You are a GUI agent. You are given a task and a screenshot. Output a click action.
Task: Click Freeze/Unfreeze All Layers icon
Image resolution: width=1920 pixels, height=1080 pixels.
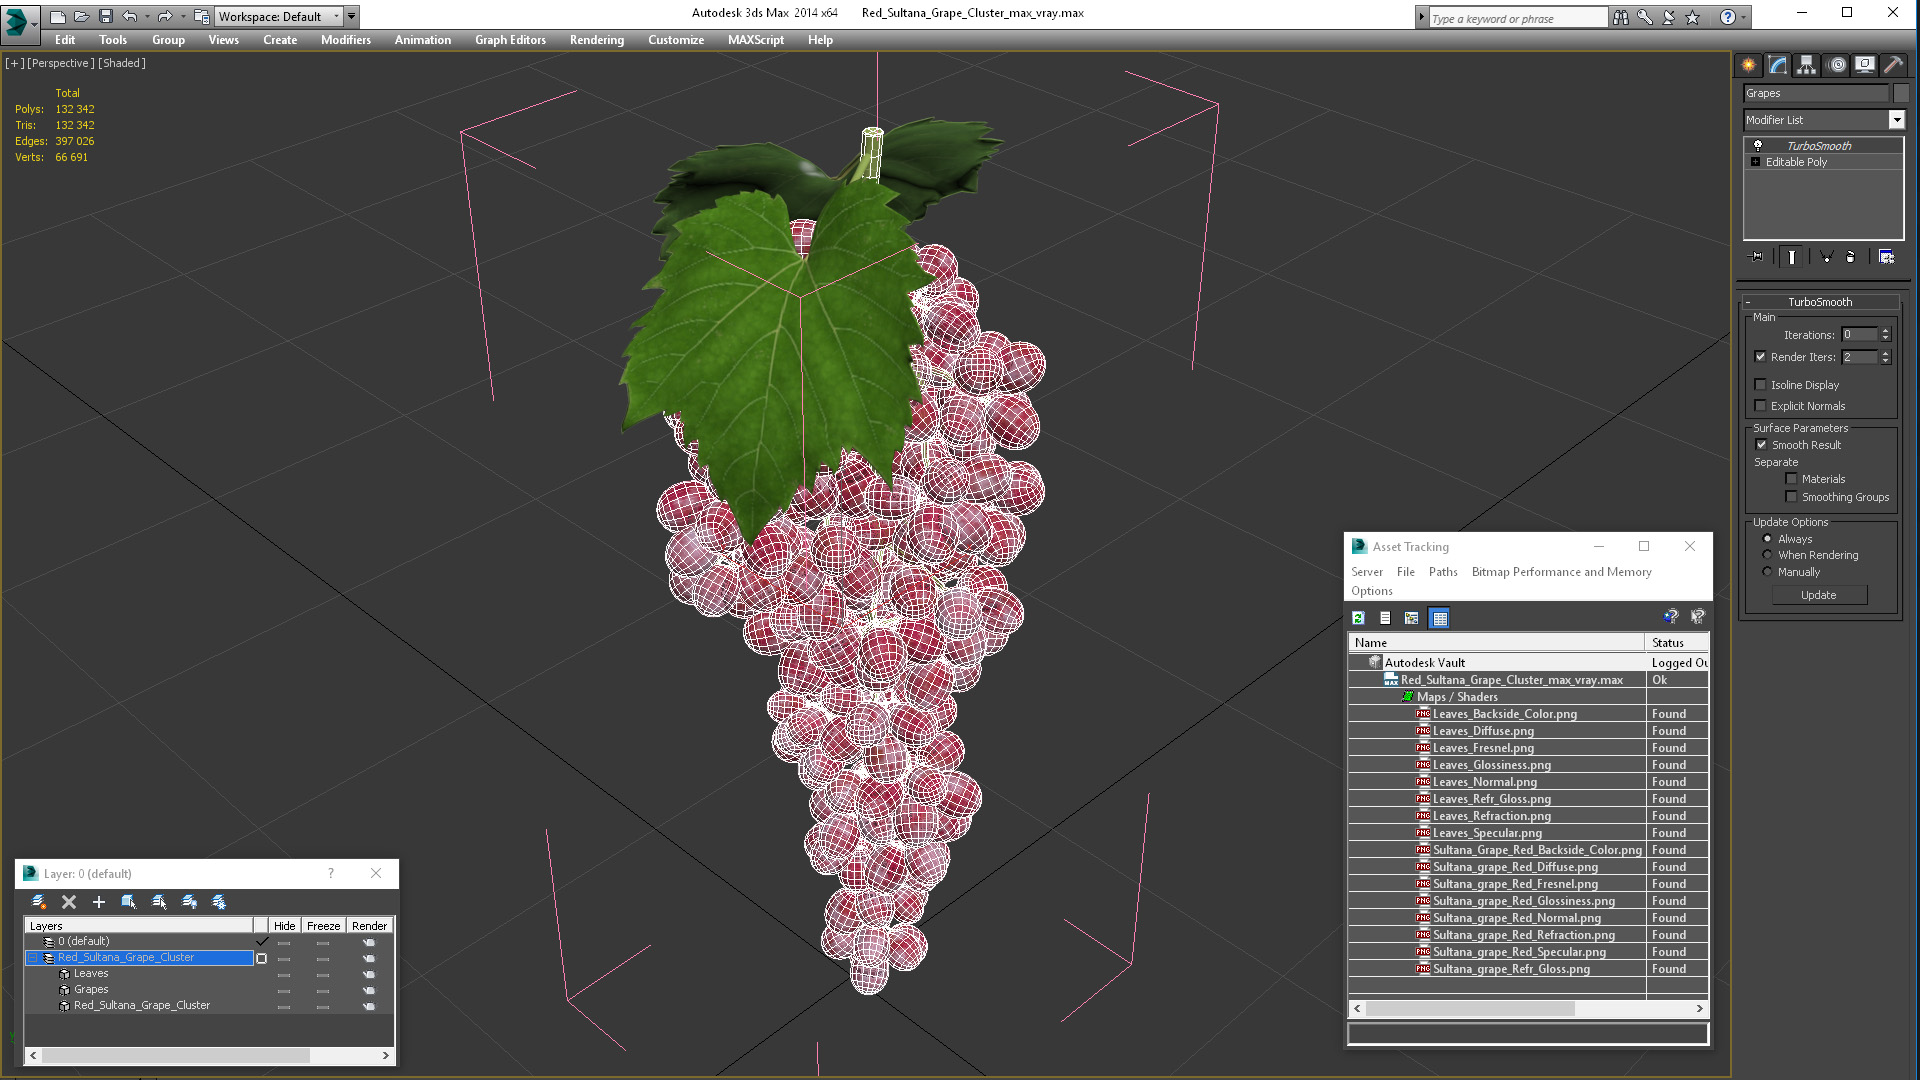coord(219,902)
